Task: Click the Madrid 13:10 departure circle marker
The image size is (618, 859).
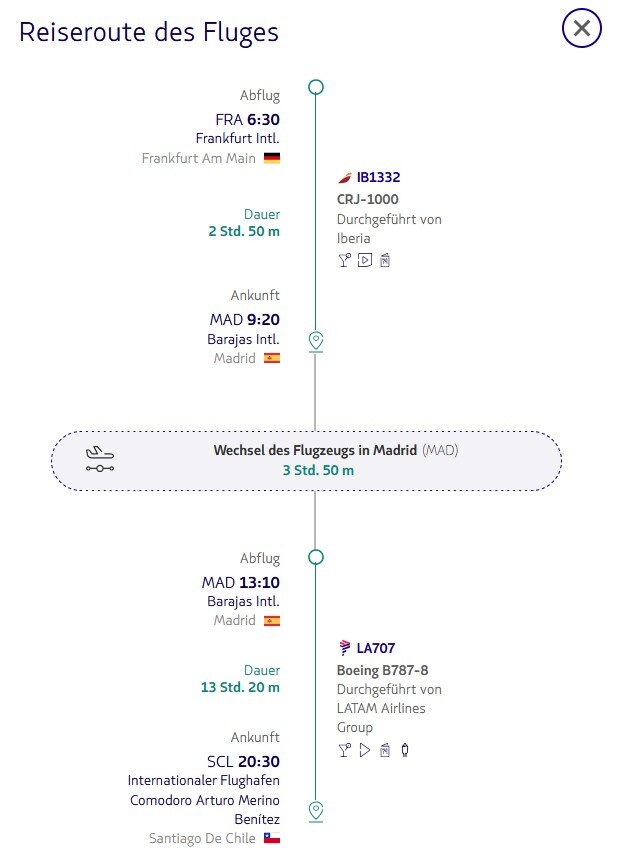Action: (316, 558)
